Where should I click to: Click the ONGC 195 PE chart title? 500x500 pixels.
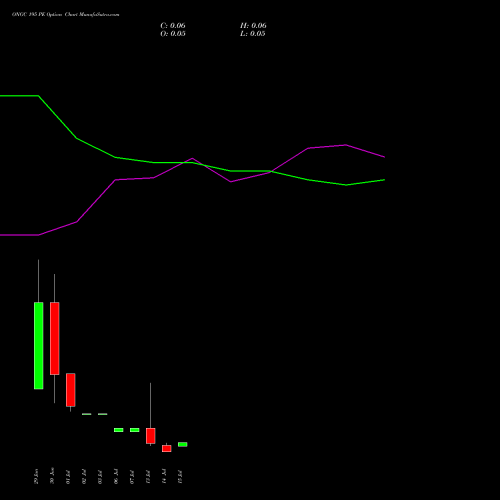66,15
